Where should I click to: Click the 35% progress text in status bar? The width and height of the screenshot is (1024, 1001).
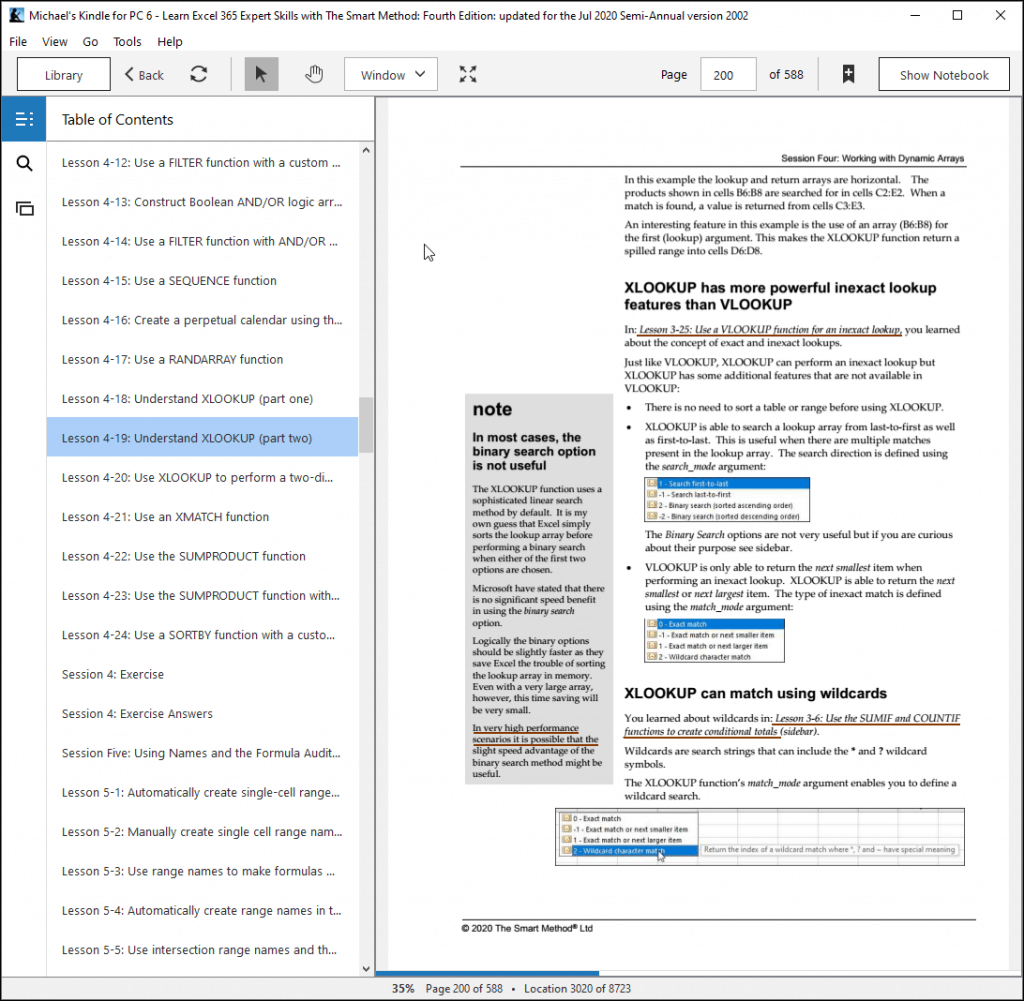tap(403, 989)
